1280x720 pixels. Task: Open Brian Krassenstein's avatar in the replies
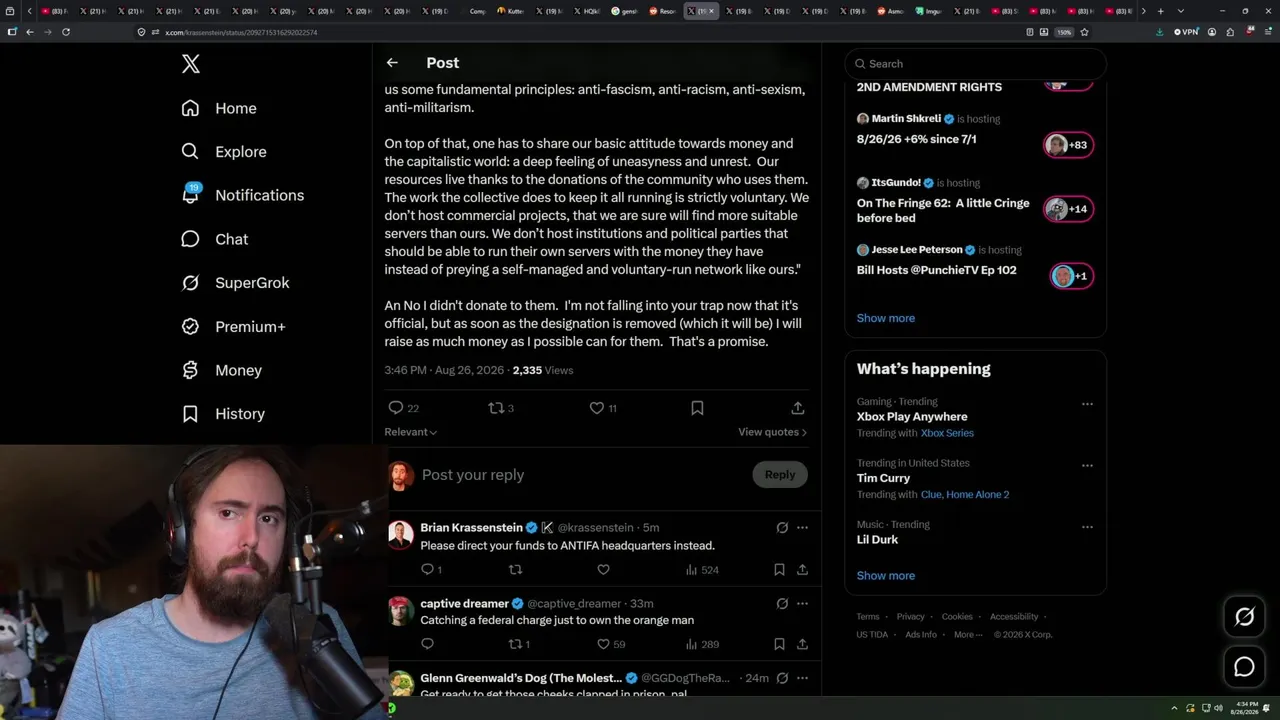tap(401, 534)
